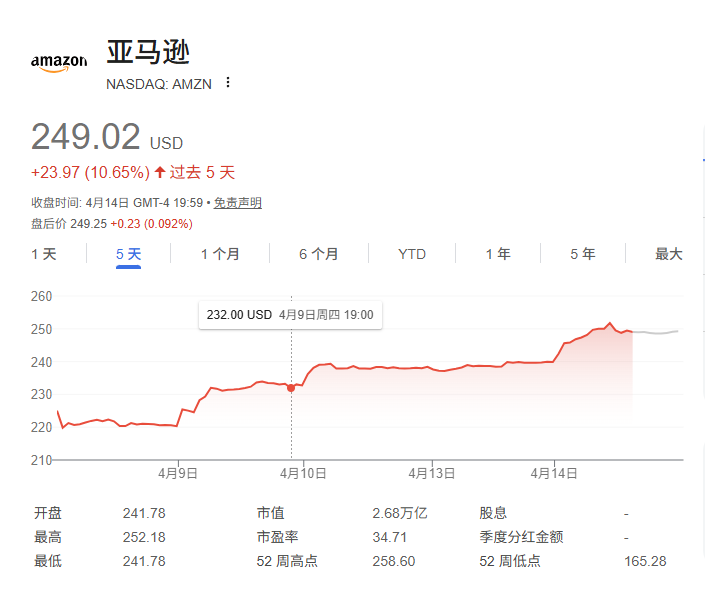Viewport: 705px width, 591px height.
Task: Click the 季度分红金额 label
Action: (x=521, y=537)
